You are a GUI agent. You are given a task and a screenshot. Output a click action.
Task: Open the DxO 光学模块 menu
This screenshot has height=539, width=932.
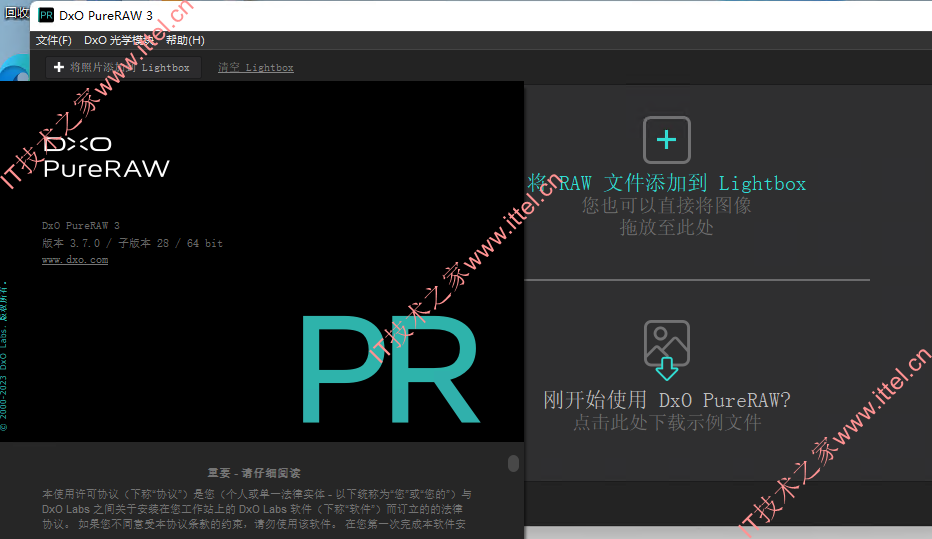click(x=119, y=40)
